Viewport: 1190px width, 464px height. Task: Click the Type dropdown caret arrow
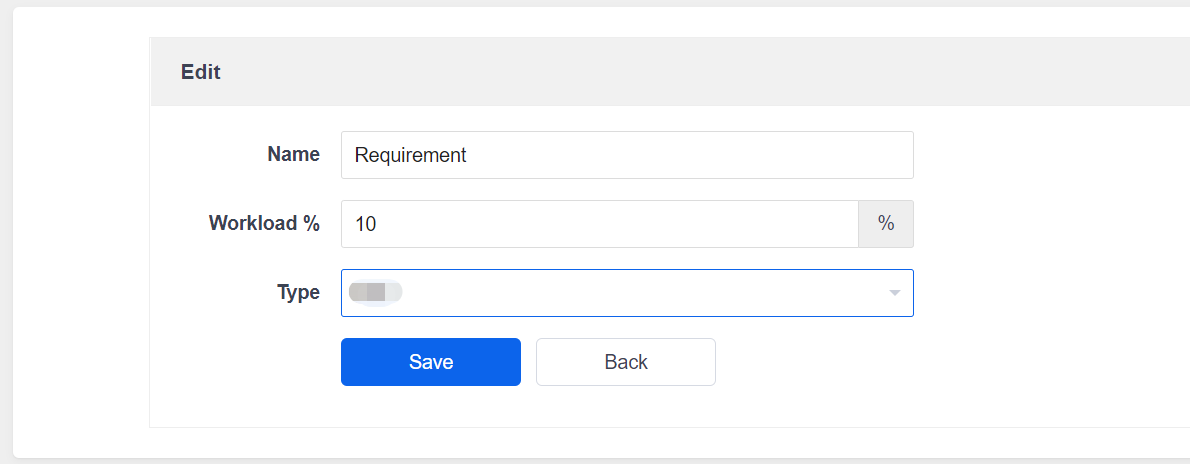click(894, 293)
